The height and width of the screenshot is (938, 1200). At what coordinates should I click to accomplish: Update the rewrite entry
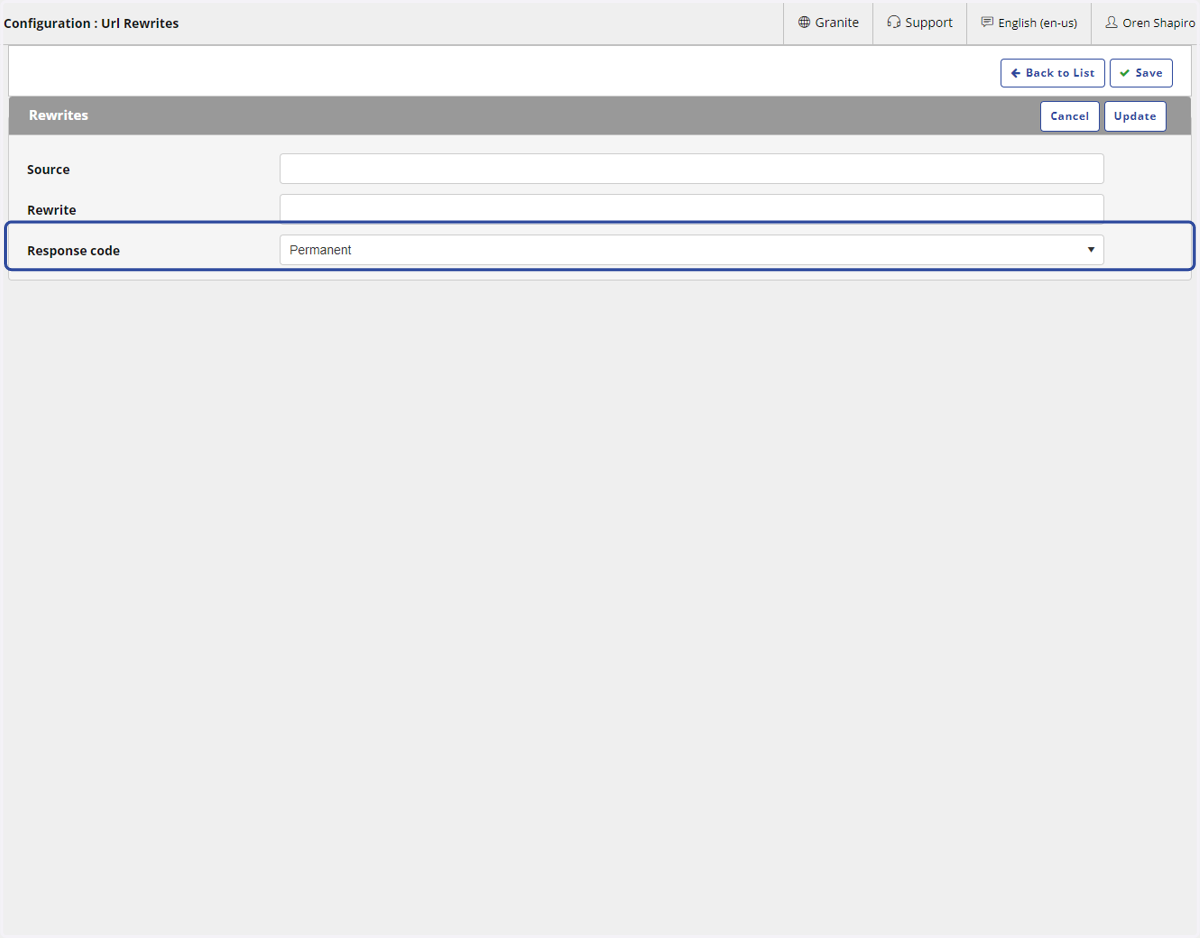click(1135, 116)
